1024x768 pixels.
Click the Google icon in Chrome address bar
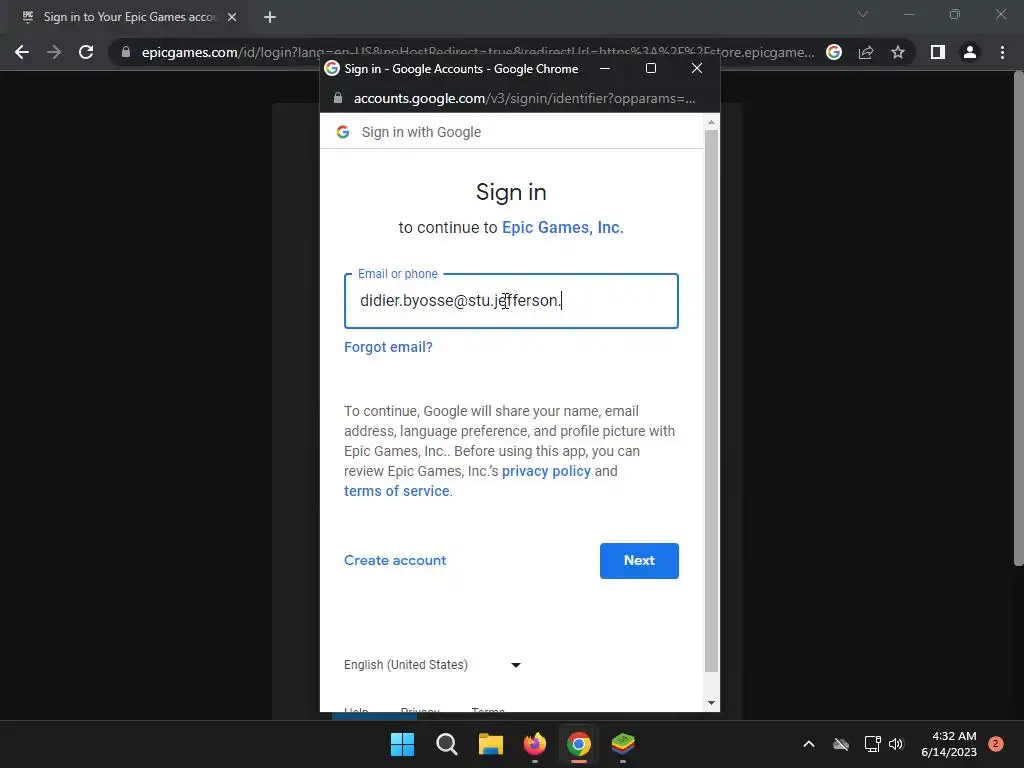tap(834, 52)
